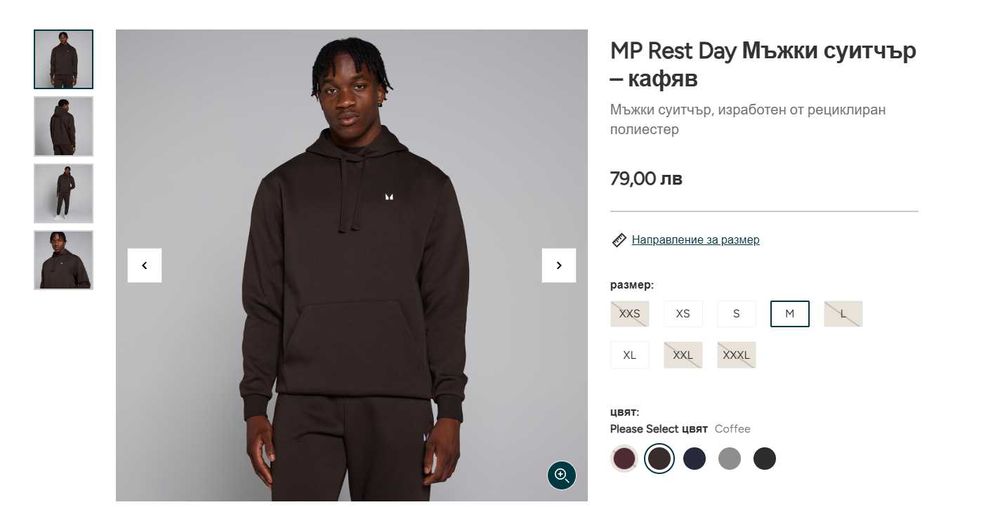Choose size M
1000x507 pixels.
pyautogui.click(x=790, y=314)
